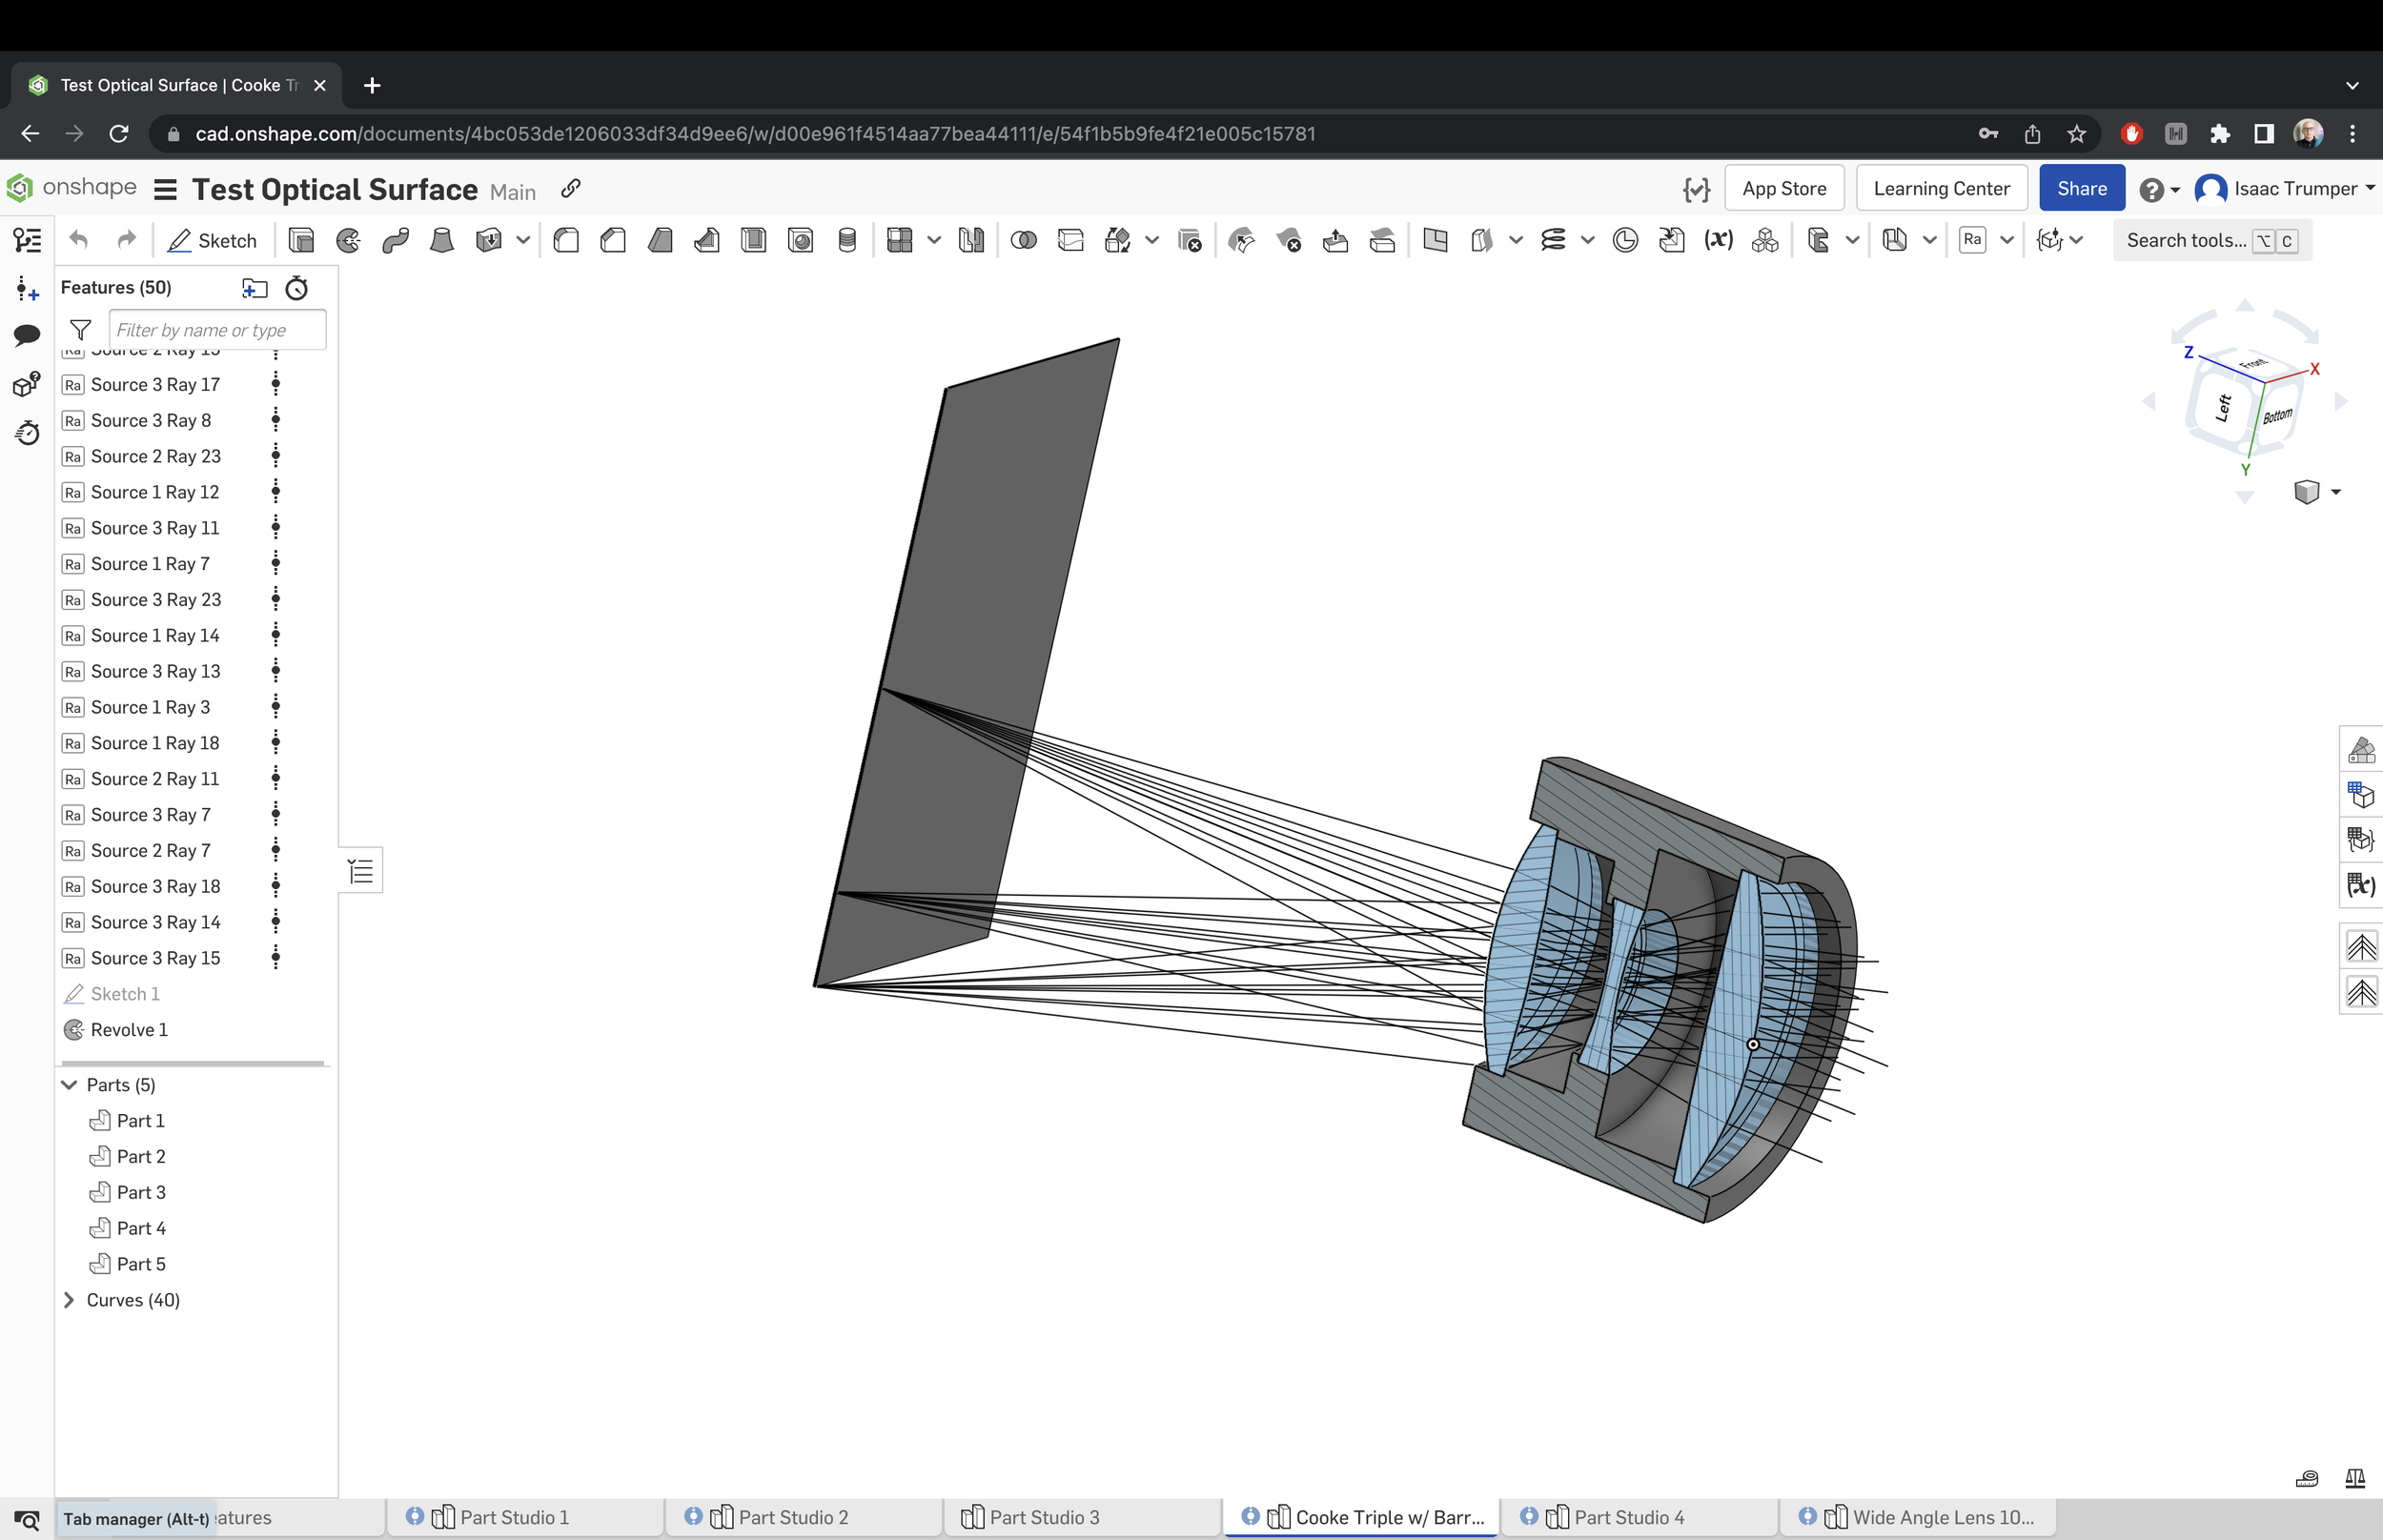Select the Loft tool icon
Image resolution: width=2383 pixels, height=1540 pixels.
[x=441, y=240]
